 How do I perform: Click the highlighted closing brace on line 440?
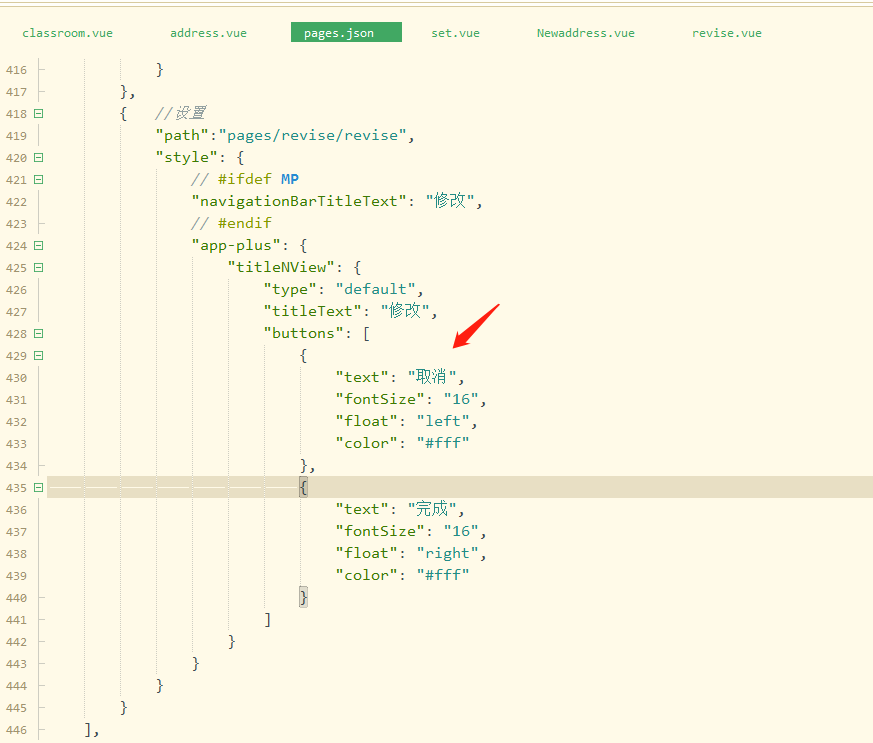[x=303, y=597]
